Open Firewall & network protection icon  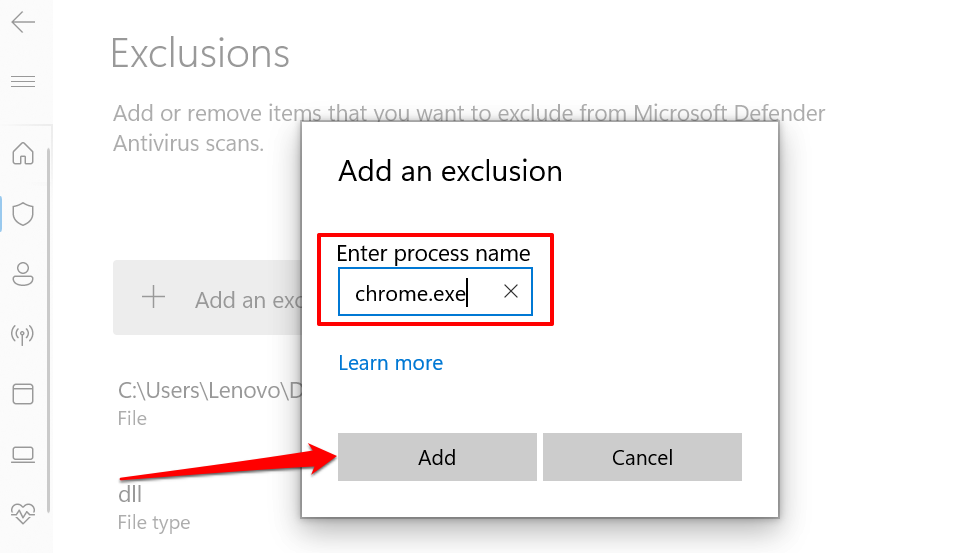[x=23, y=334]
